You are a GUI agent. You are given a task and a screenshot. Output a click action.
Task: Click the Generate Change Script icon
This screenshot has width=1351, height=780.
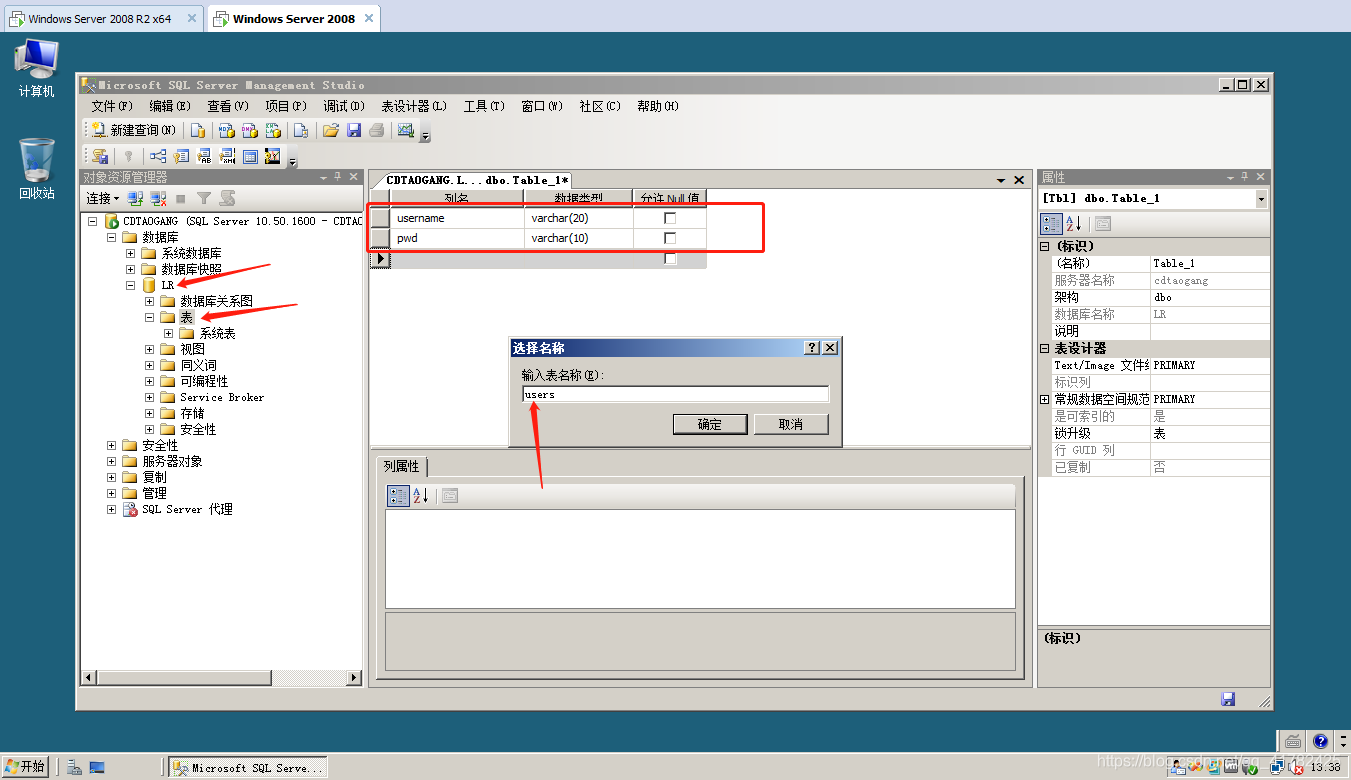[x=100, y=156]
